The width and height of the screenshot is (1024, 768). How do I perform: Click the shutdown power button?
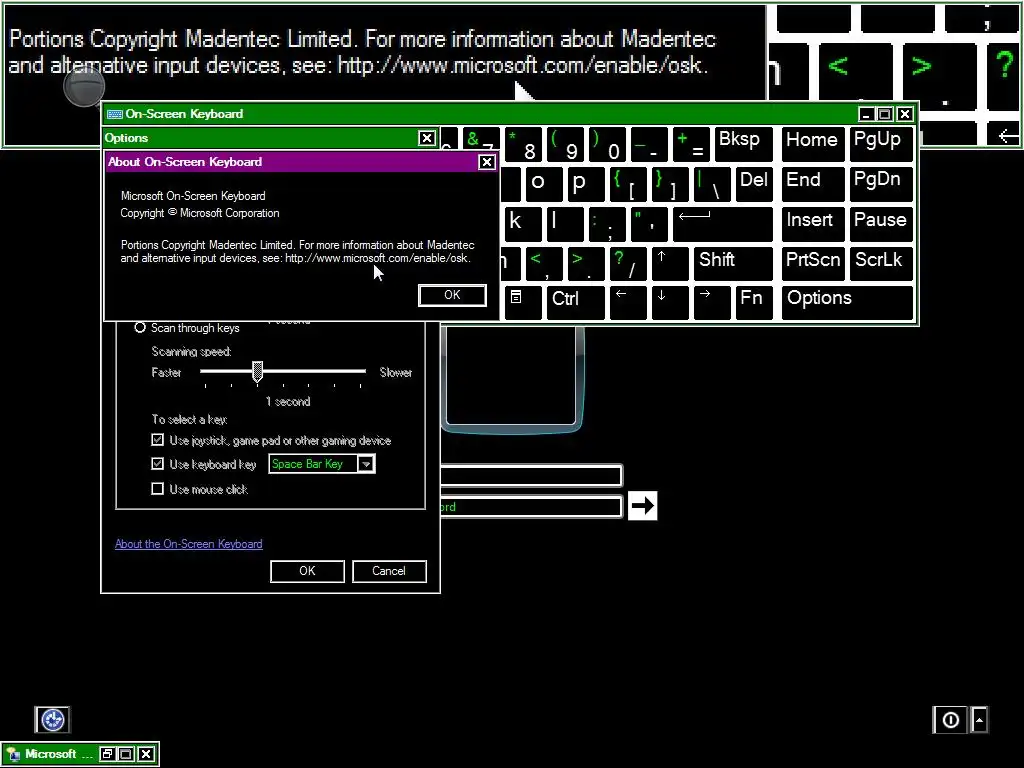coord(950,720)
